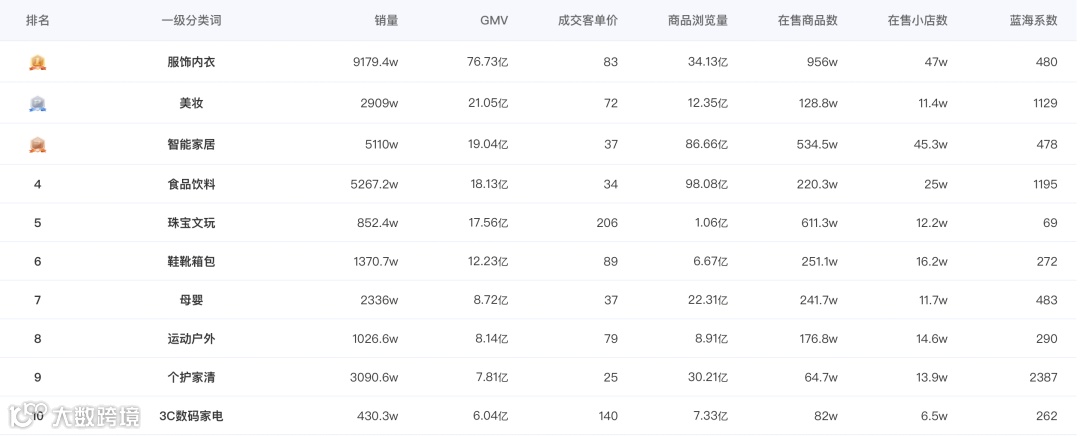The image size is (1080, 436).
Task: Sort by the 销量 column header
Action: (386, 21)
